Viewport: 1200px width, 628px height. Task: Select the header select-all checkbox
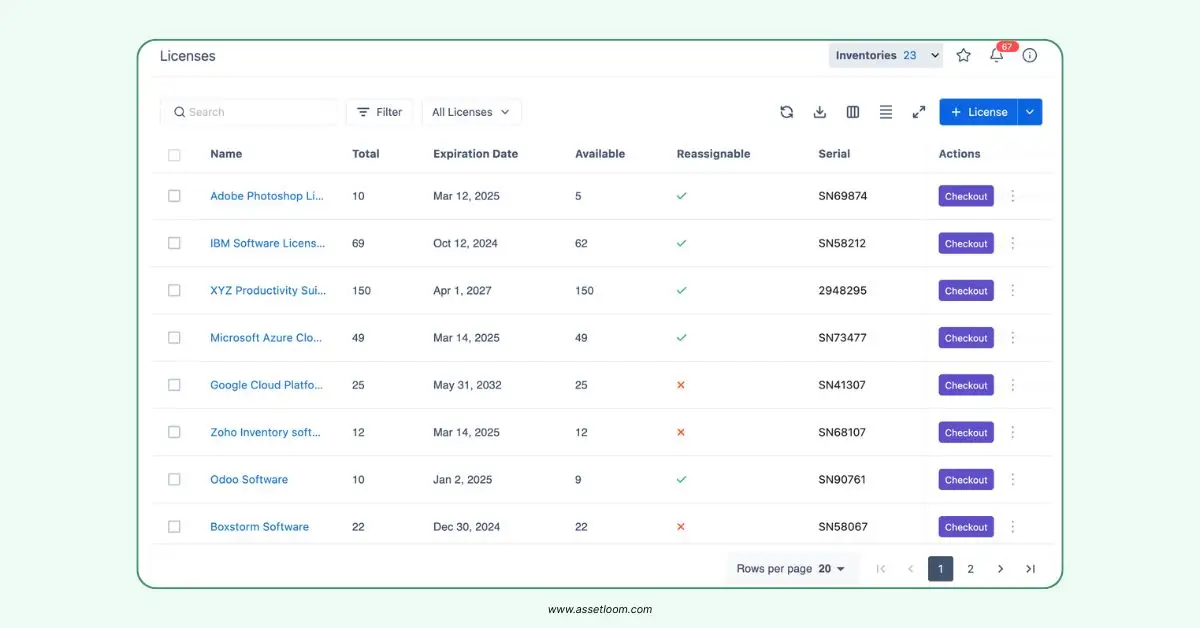click(174, 155)
